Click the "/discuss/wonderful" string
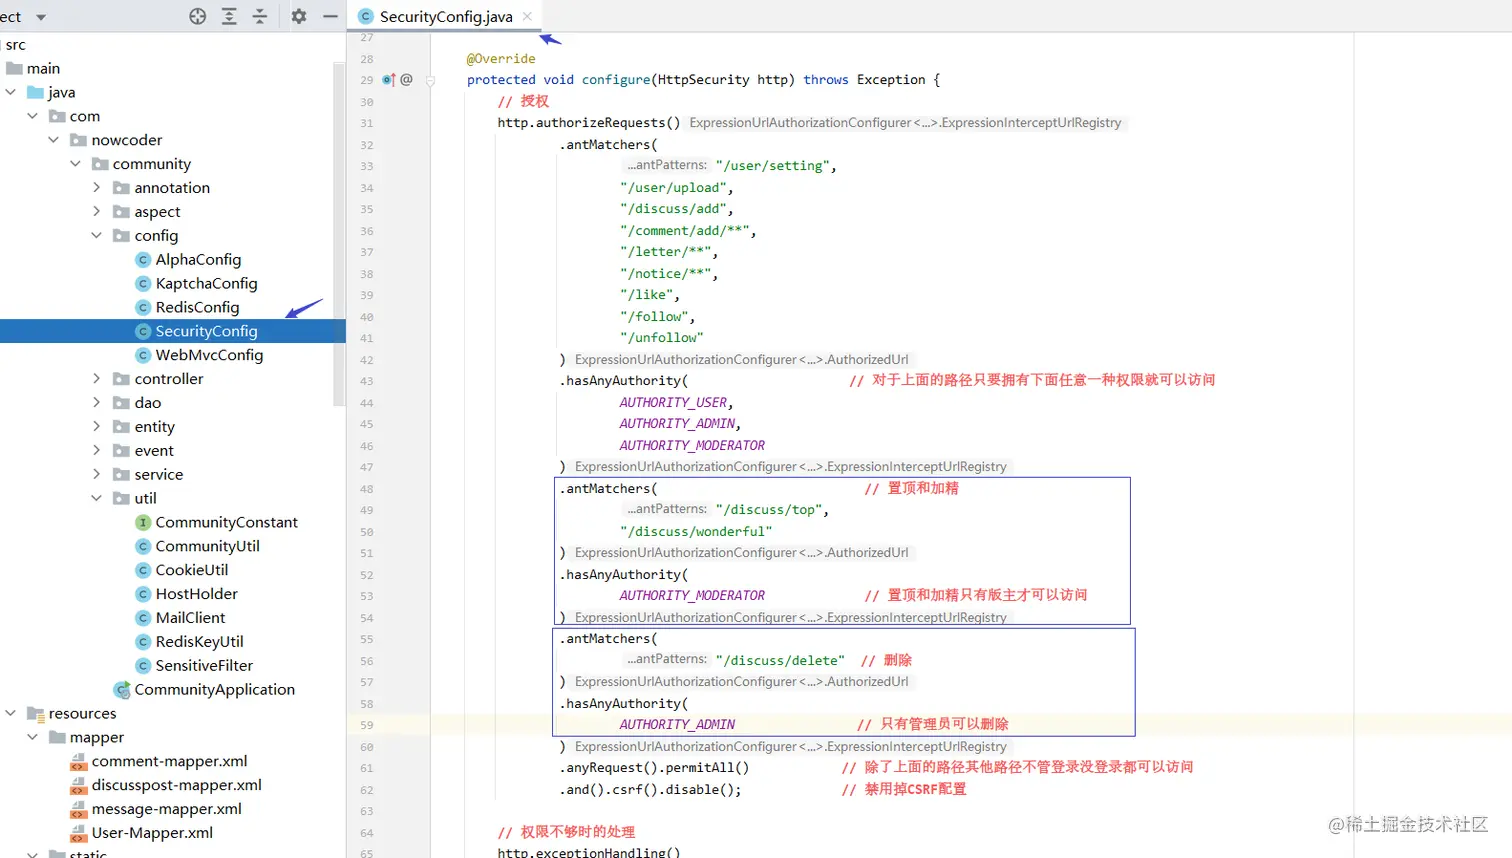 696,532
